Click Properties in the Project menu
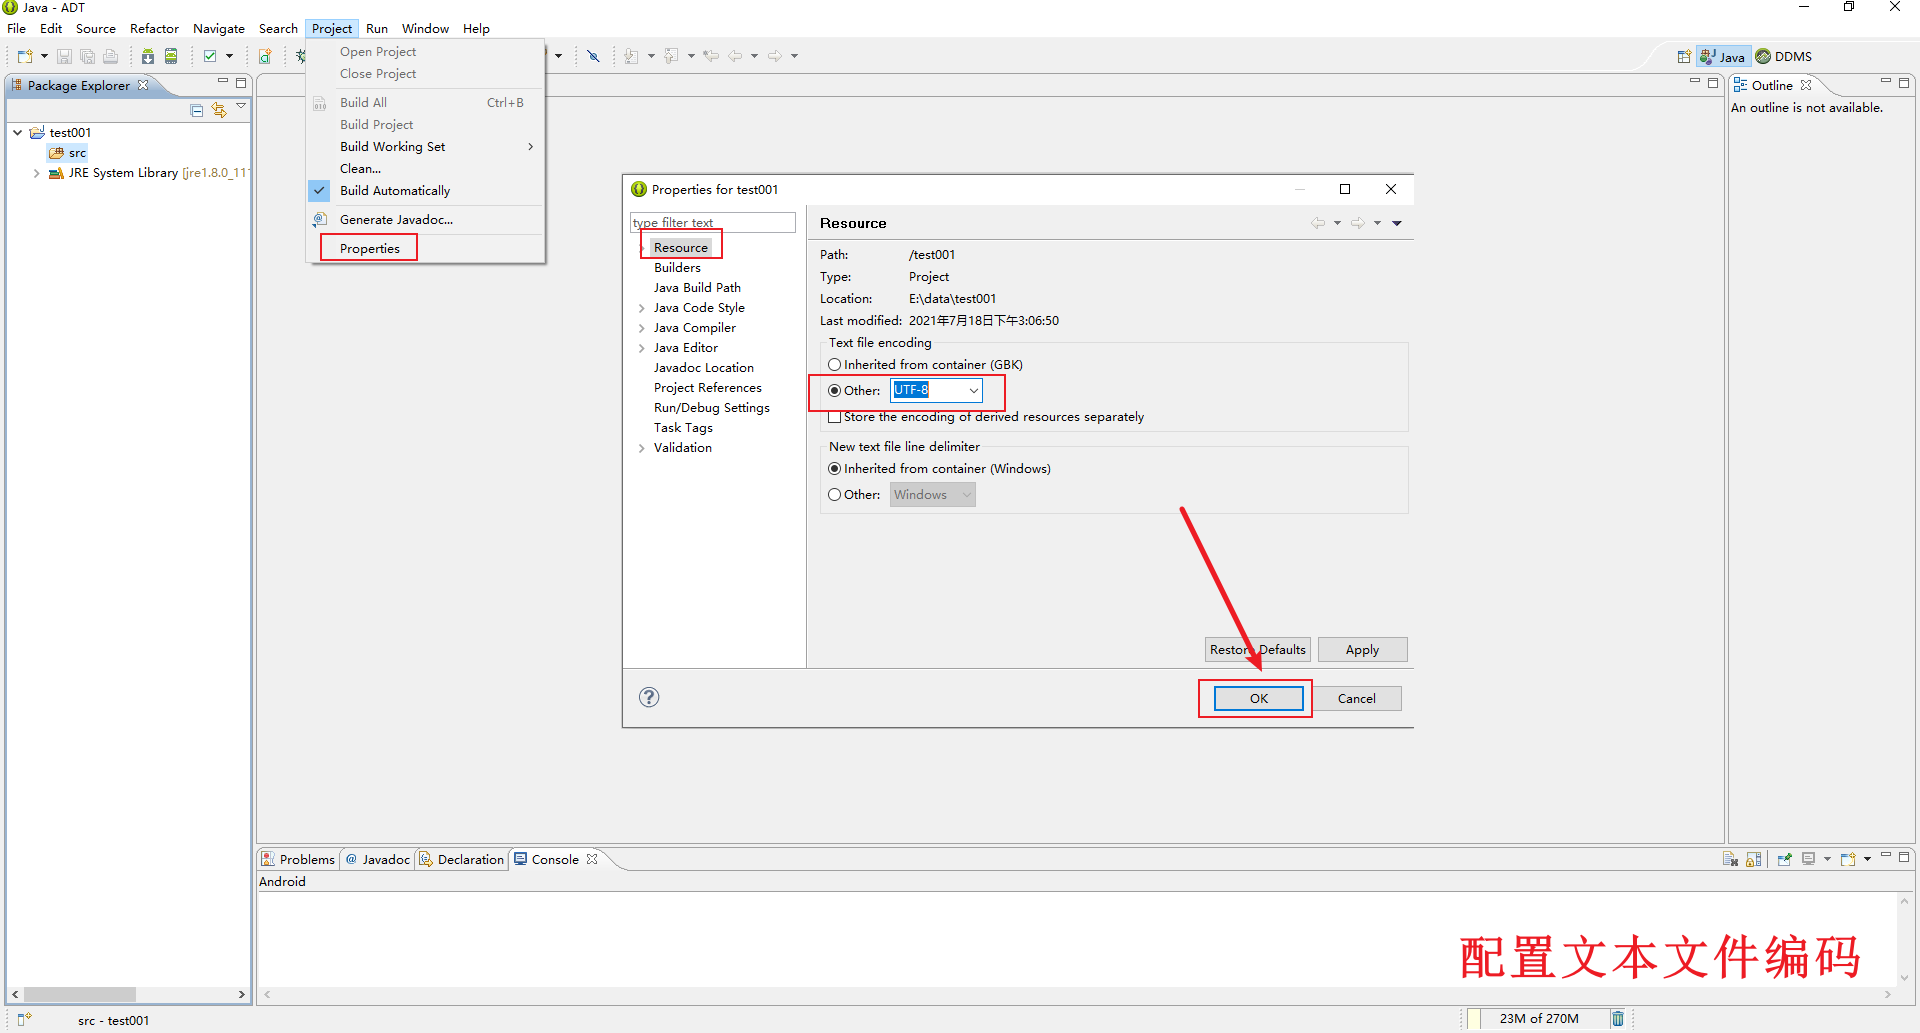Image resolution: width=1920 pixels, height=1033 pixels. (369, 248)
